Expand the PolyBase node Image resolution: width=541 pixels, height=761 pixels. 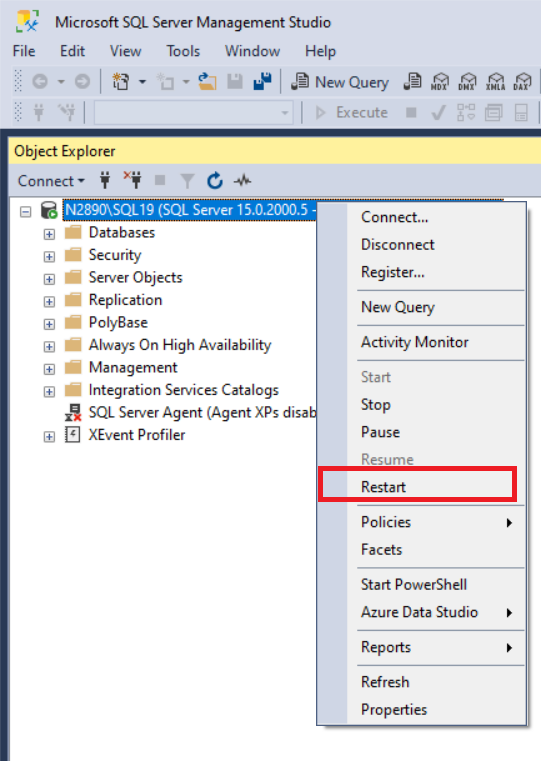[49, 324]
